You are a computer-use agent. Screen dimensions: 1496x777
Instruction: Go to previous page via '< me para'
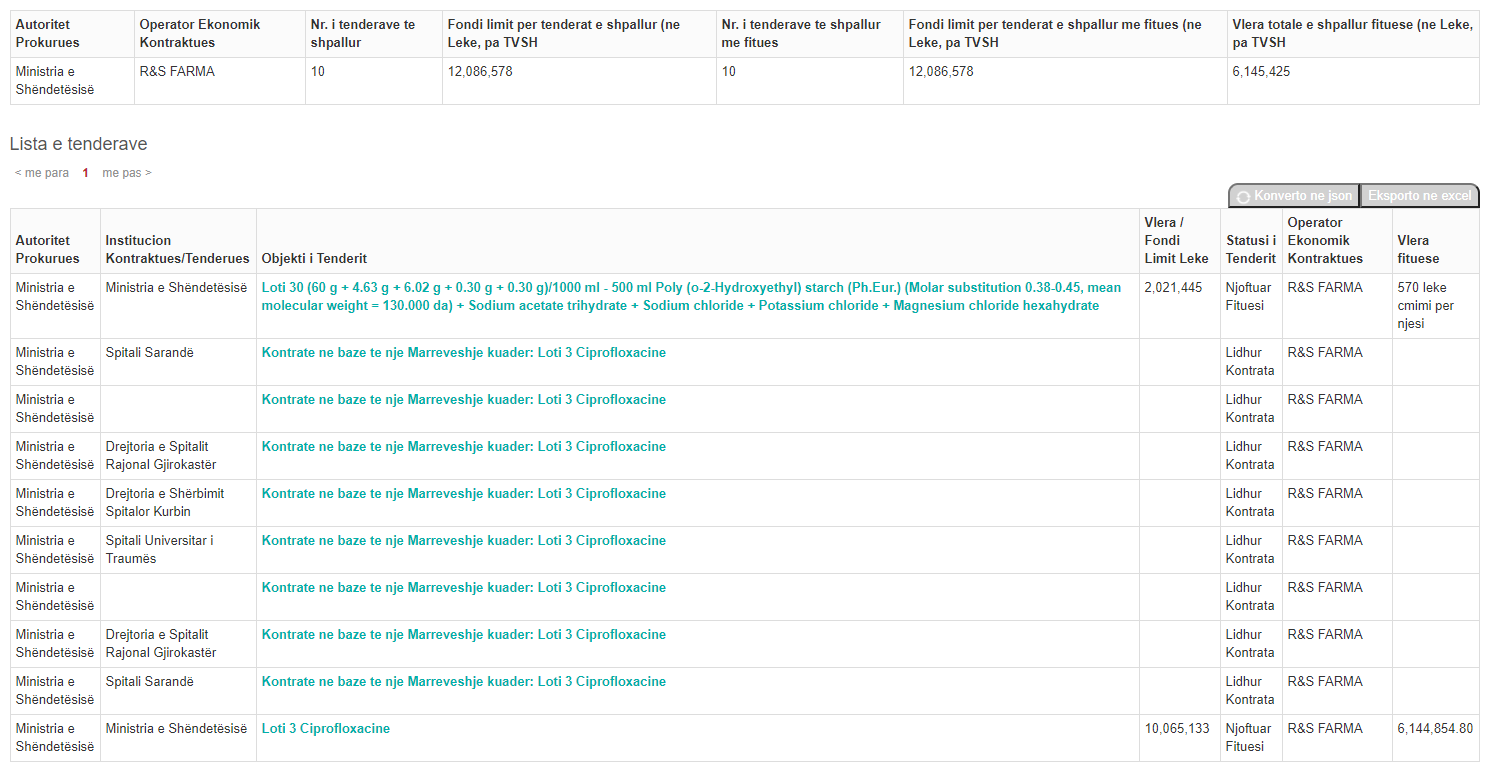(42, 173)
